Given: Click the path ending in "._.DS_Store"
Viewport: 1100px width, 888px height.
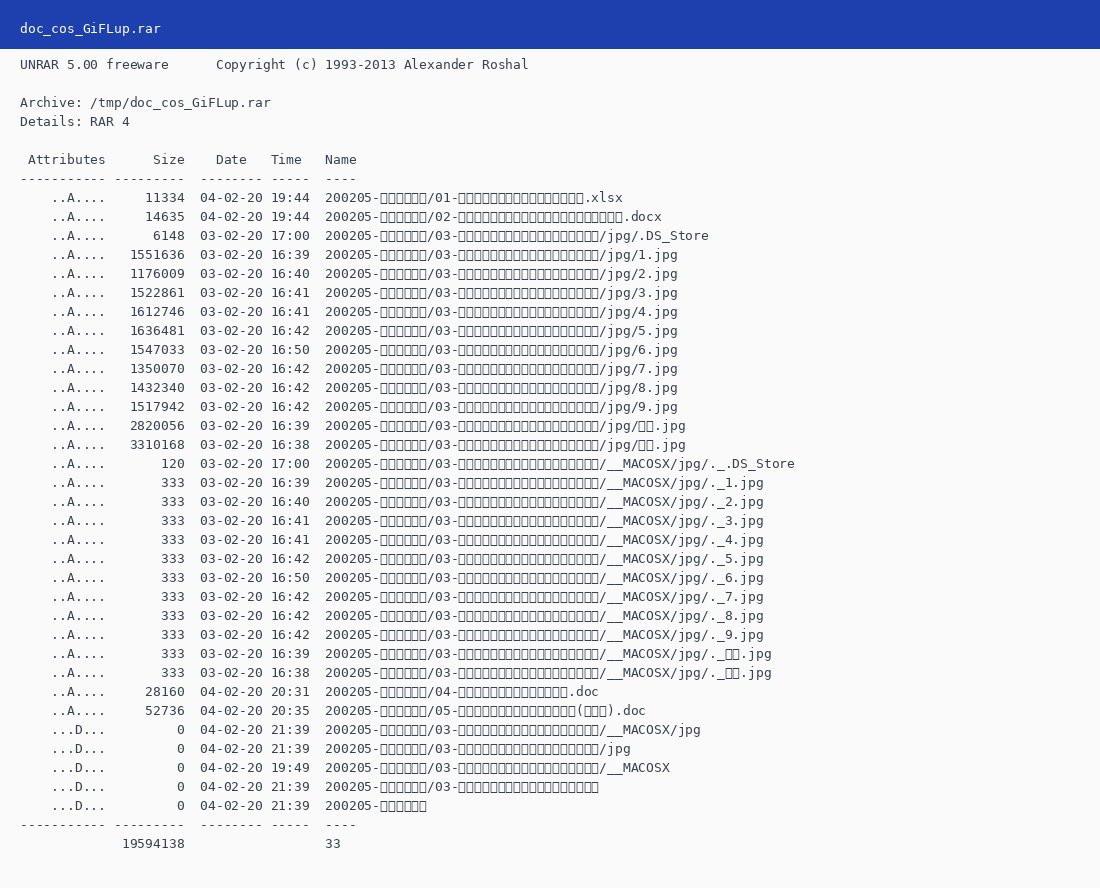Looking at the screenshot, I should (560, 464).
